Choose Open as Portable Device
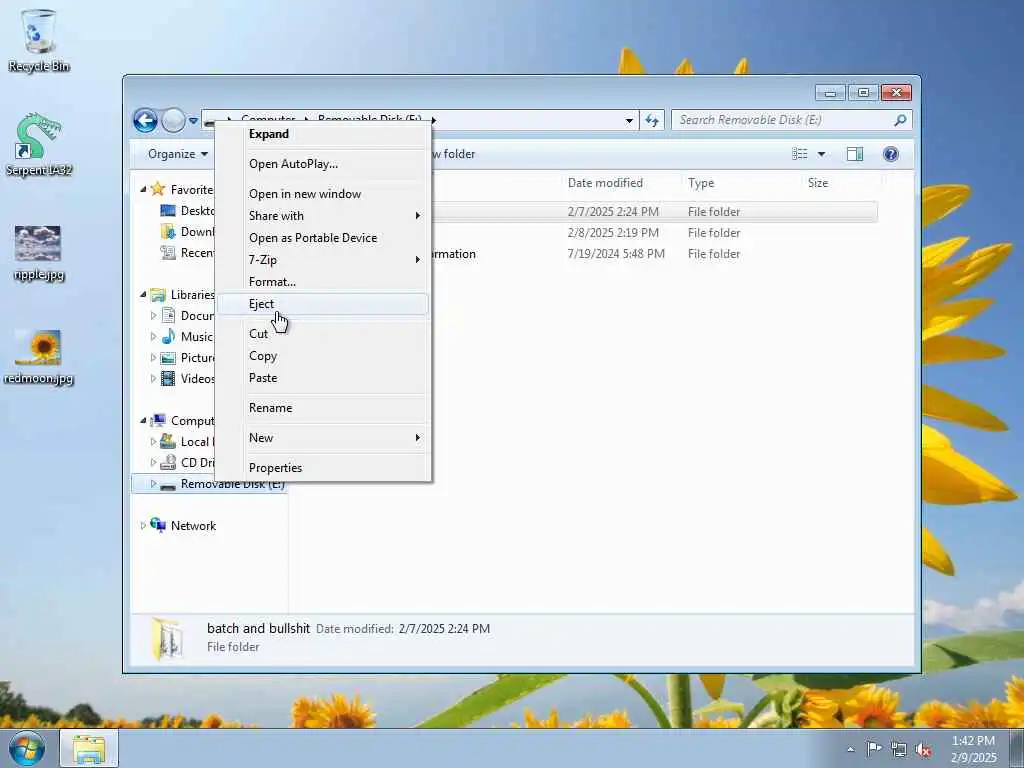Image resolution: width=1024 pixels, height=768 pixels. pyautogui.click(x=323, y=238)
